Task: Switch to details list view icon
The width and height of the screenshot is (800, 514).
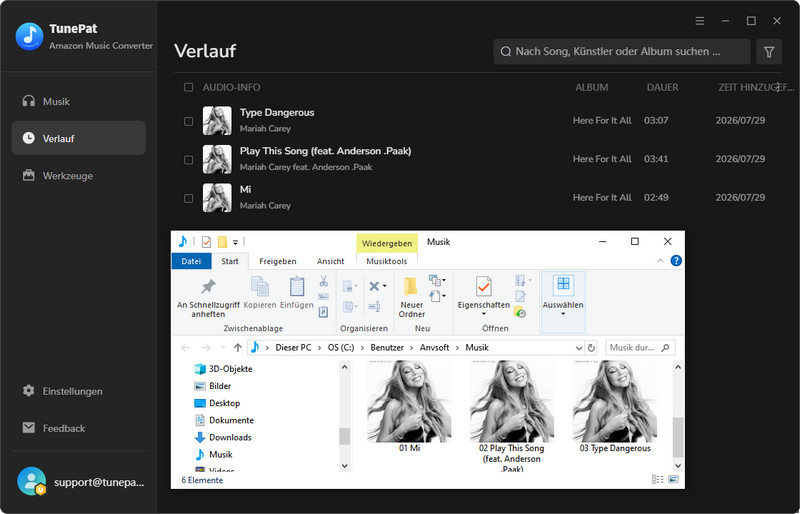Action: click(658, 479)
